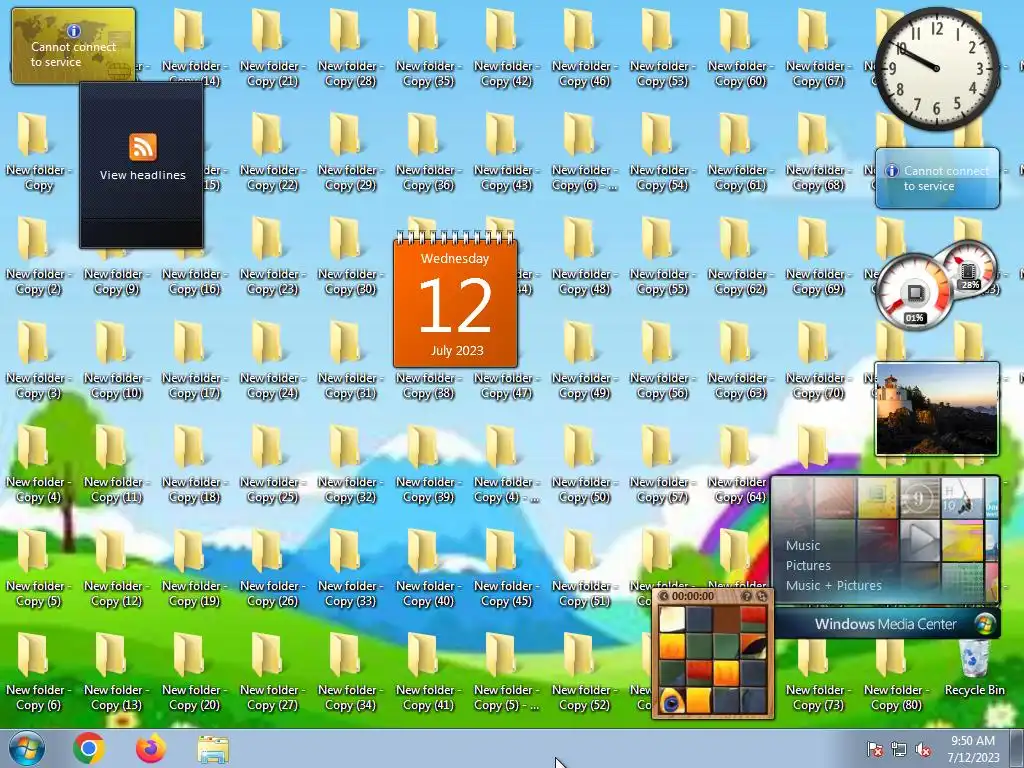Select Pictures in the Media Center gadget

tap(808, 566)
